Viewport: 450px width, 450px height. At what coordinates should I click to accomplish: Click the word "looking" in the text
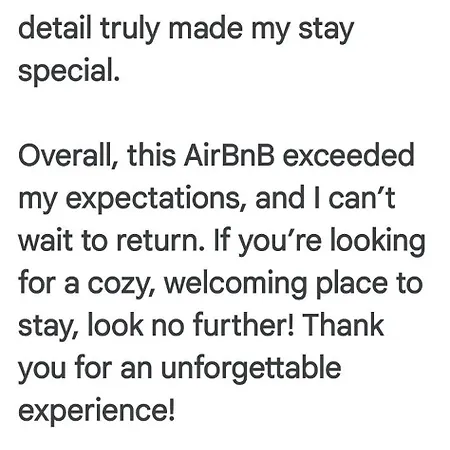[378, 241]
